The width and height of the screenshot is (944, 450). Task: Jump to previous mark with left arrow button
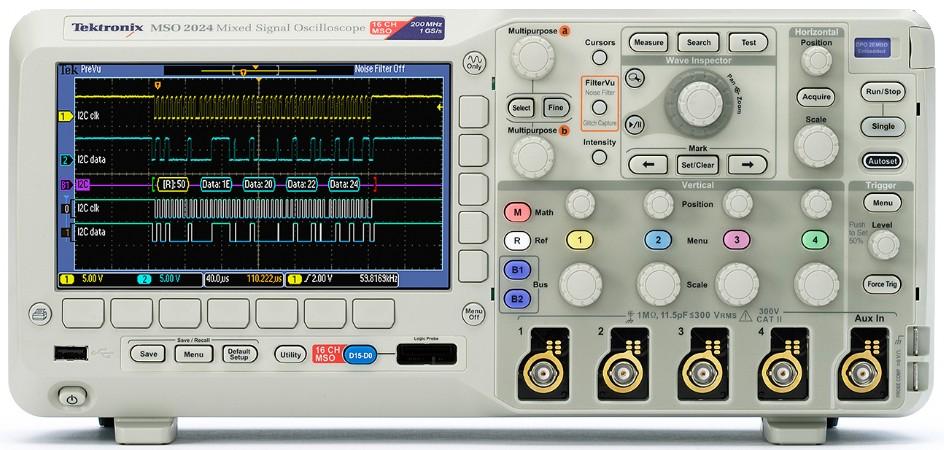[x=648, y=164]
